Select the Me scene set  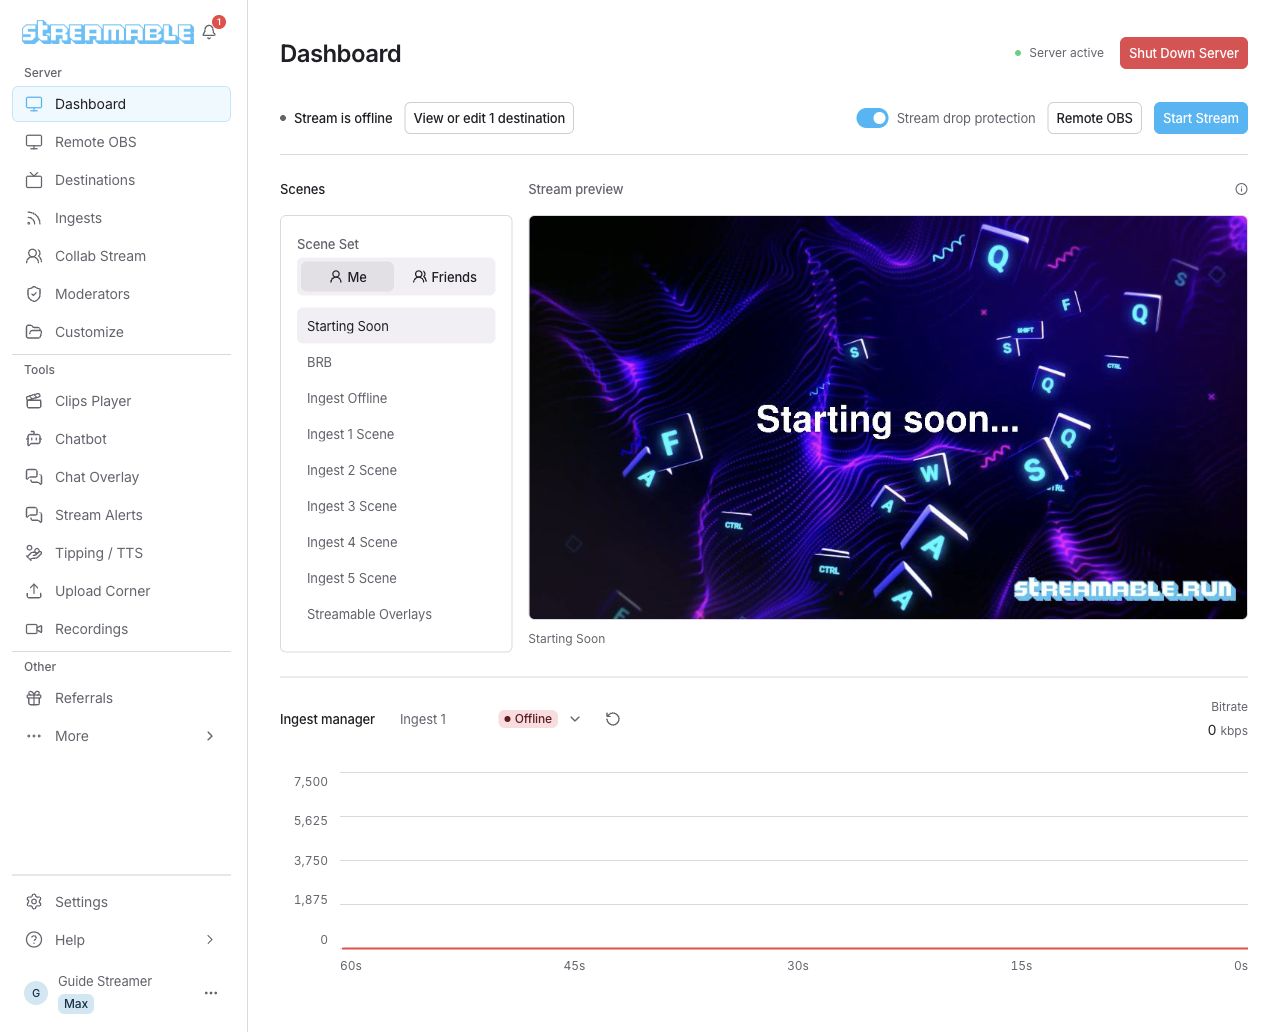[x=348, y=277]
